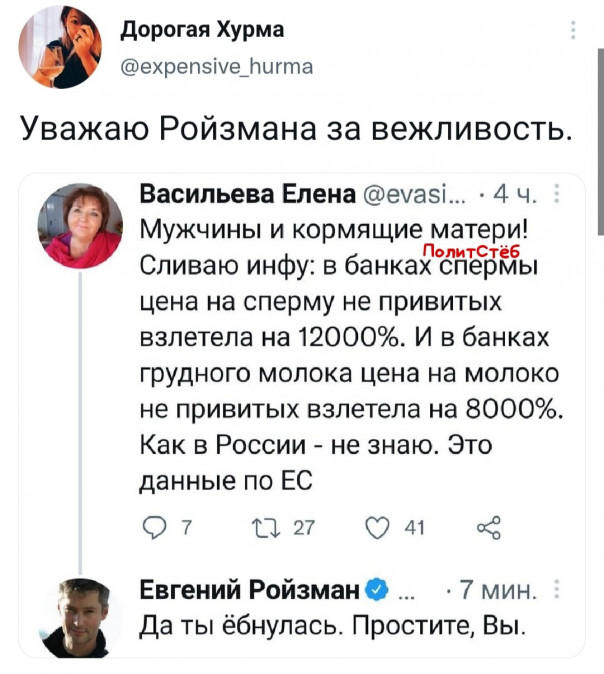The width and height of the screenshot is (604, 674).
Task: Click the Дорогая Хурма display name
Action: coord(202,29)
